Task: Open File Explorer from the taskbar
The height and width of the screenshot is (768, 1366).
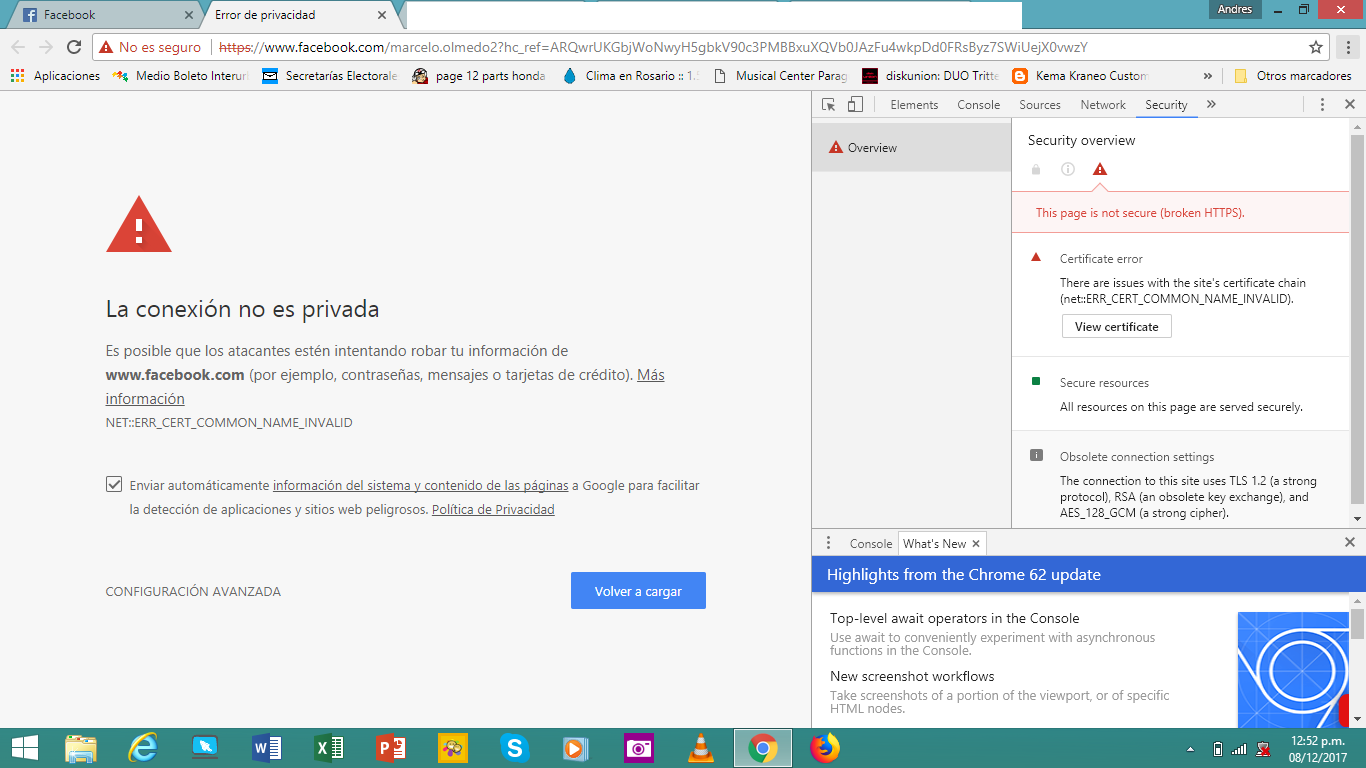Action: point(81,748)
